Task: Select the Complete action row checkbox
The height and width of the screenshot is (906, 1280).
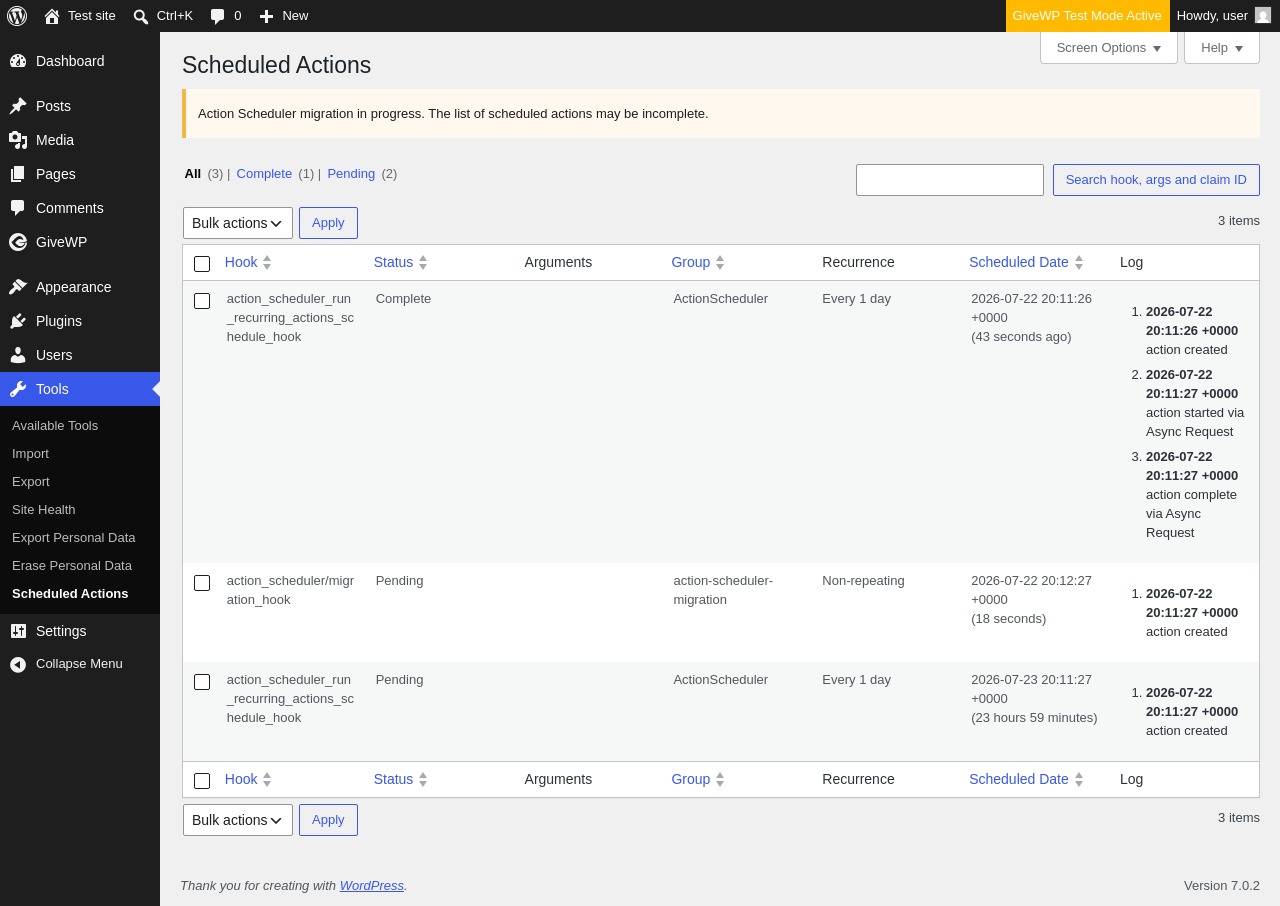Action: 202,301
